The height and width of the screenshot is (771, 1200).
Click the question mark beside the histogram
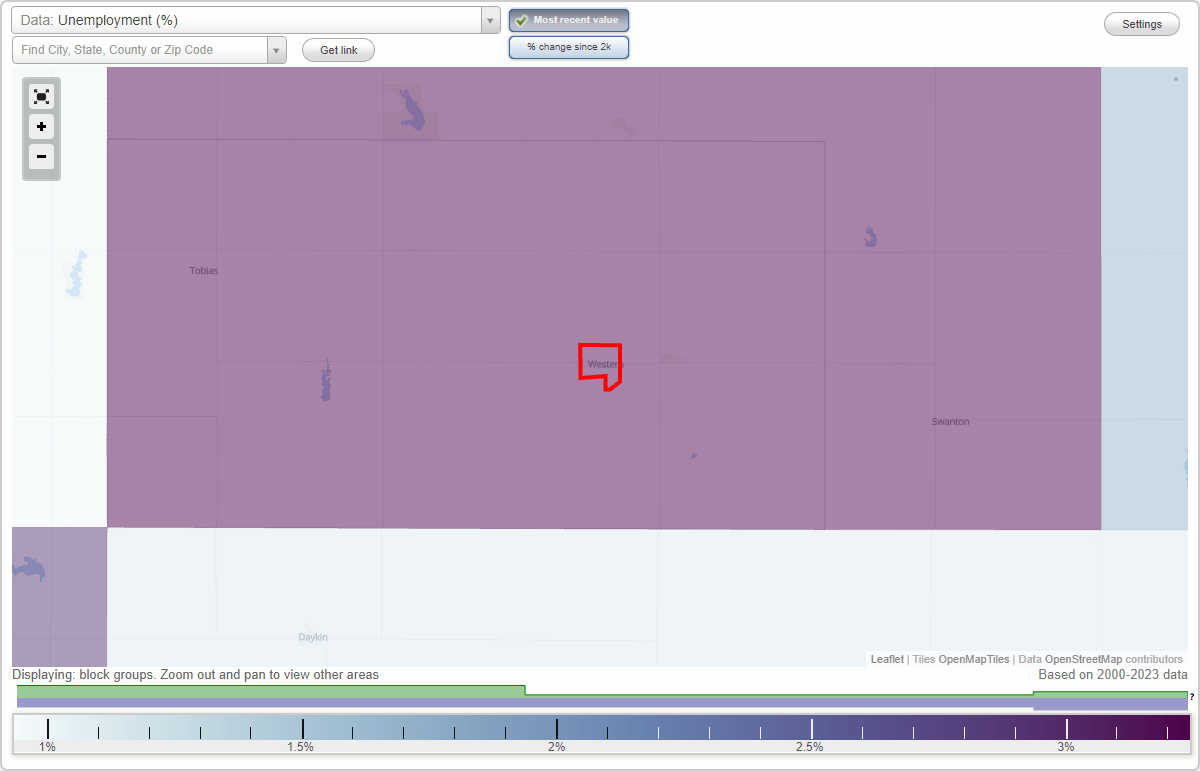click(x=1192, y=697)
